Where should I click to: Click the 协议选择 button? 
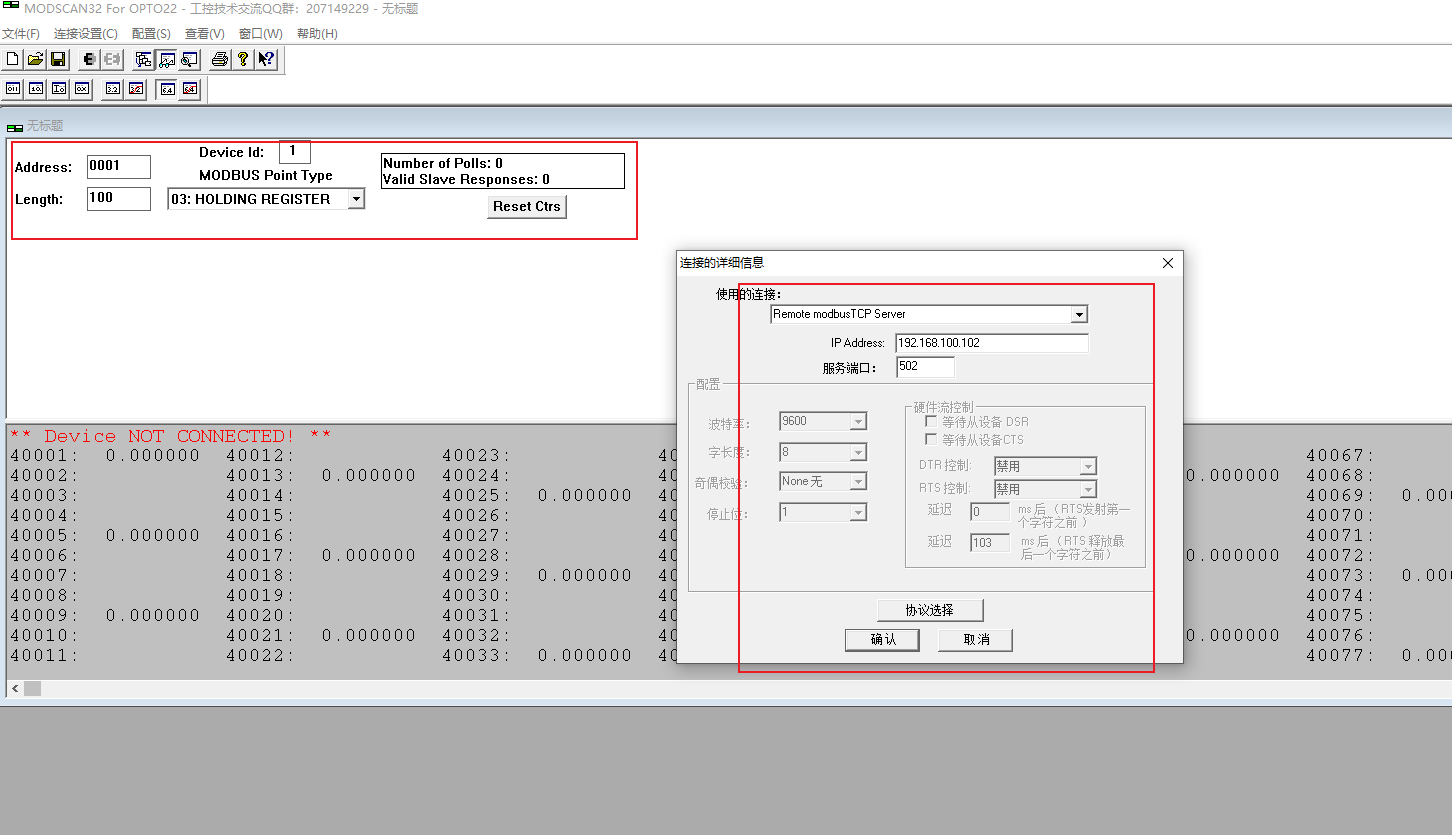coord(930,610)
